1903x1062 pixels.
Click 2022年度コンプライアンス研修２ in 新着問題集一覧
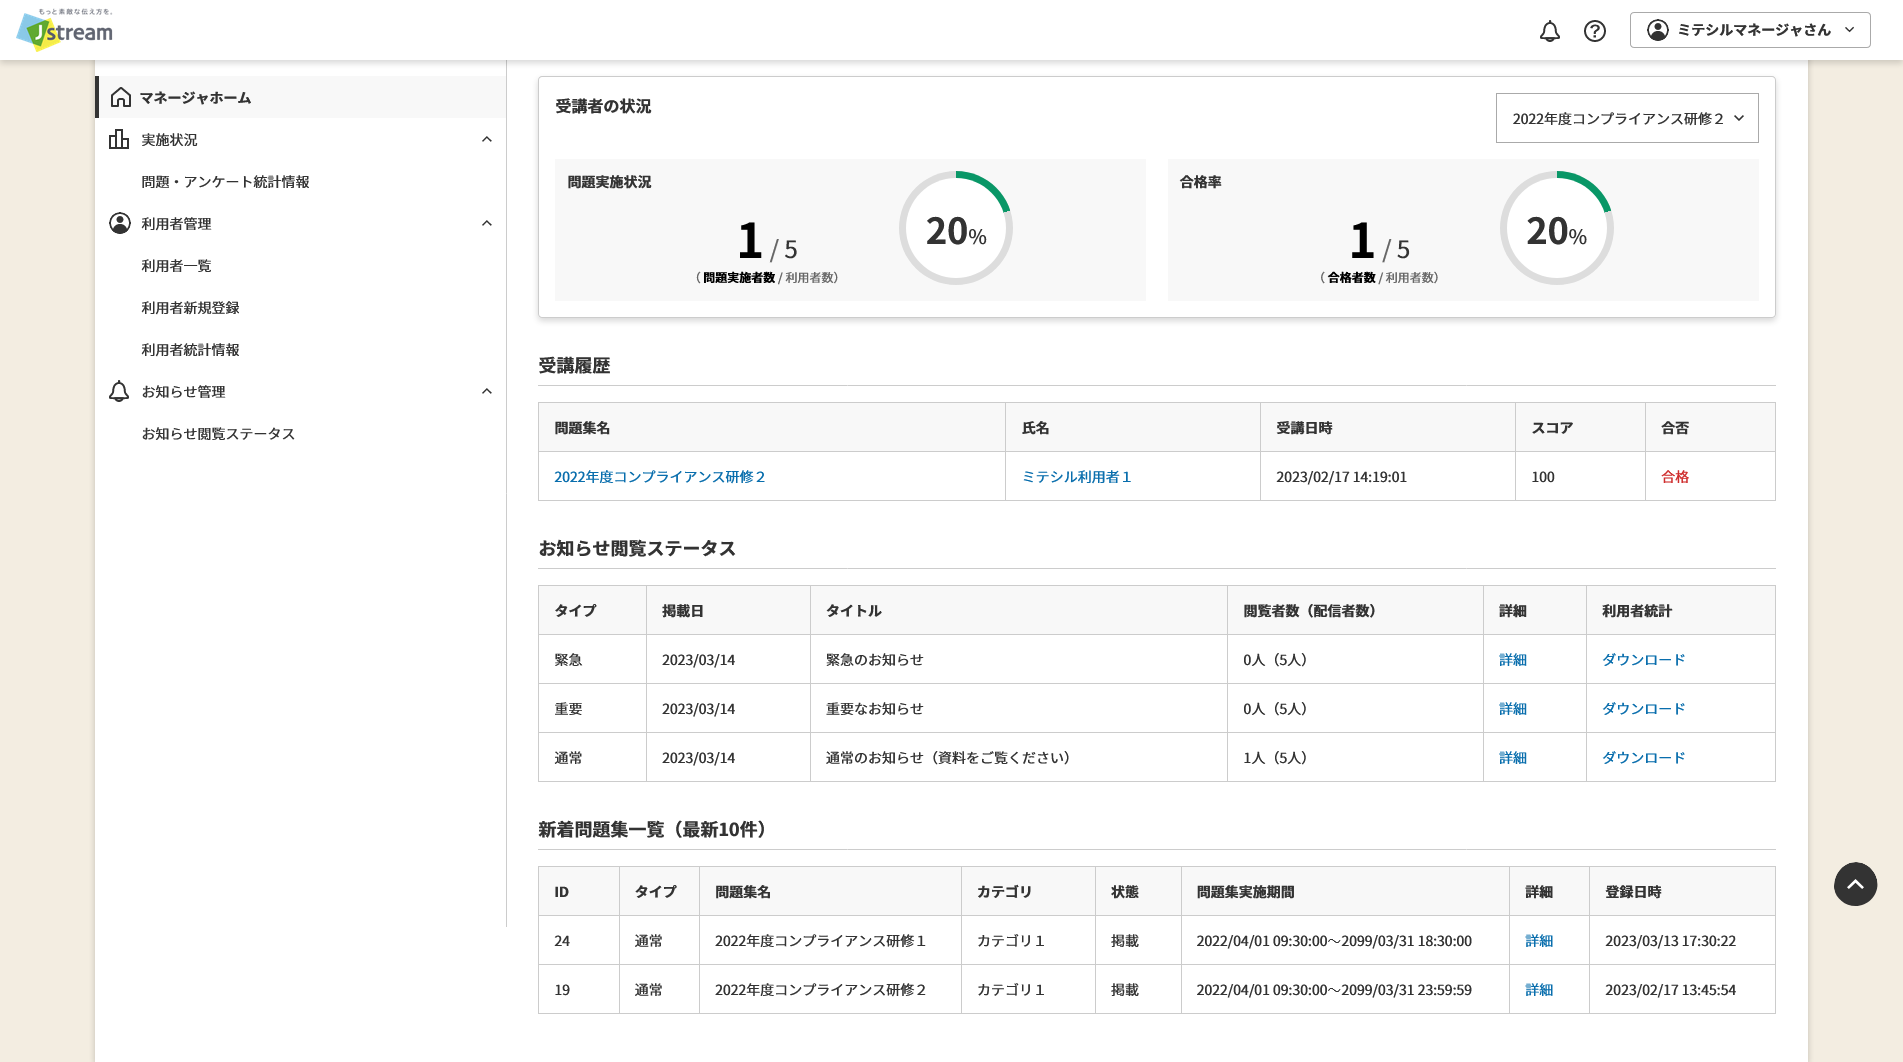(x=820, y=990)
